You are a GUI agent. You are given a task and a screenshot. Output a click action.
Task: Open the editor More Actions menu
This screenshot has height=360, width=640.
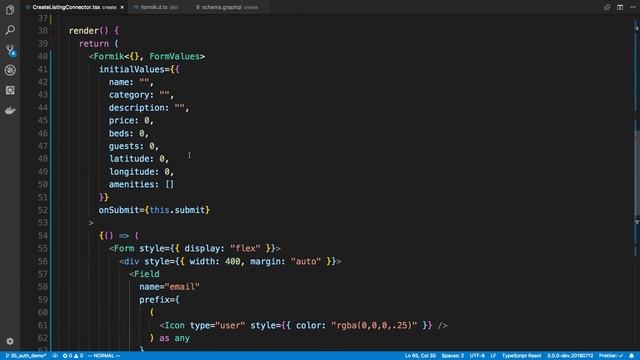(633, 7)
